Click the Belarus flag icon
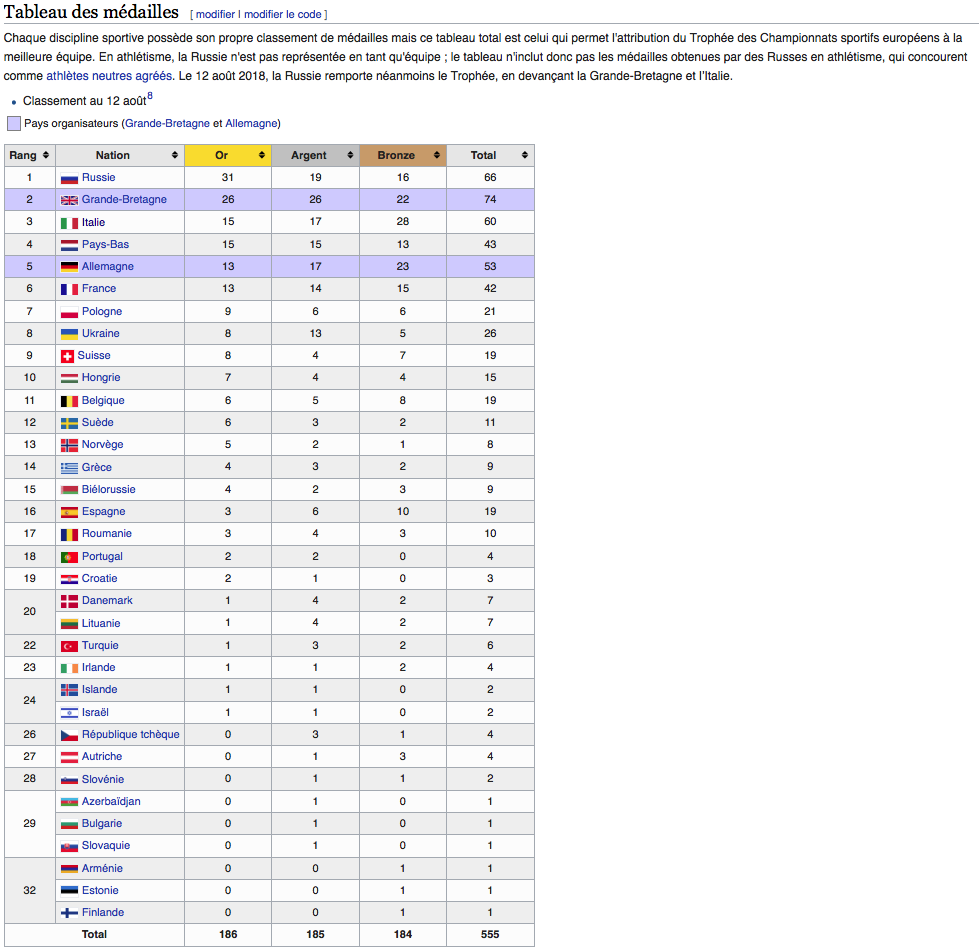The width and height of the screenshot is (979, 950). (69, 490)
